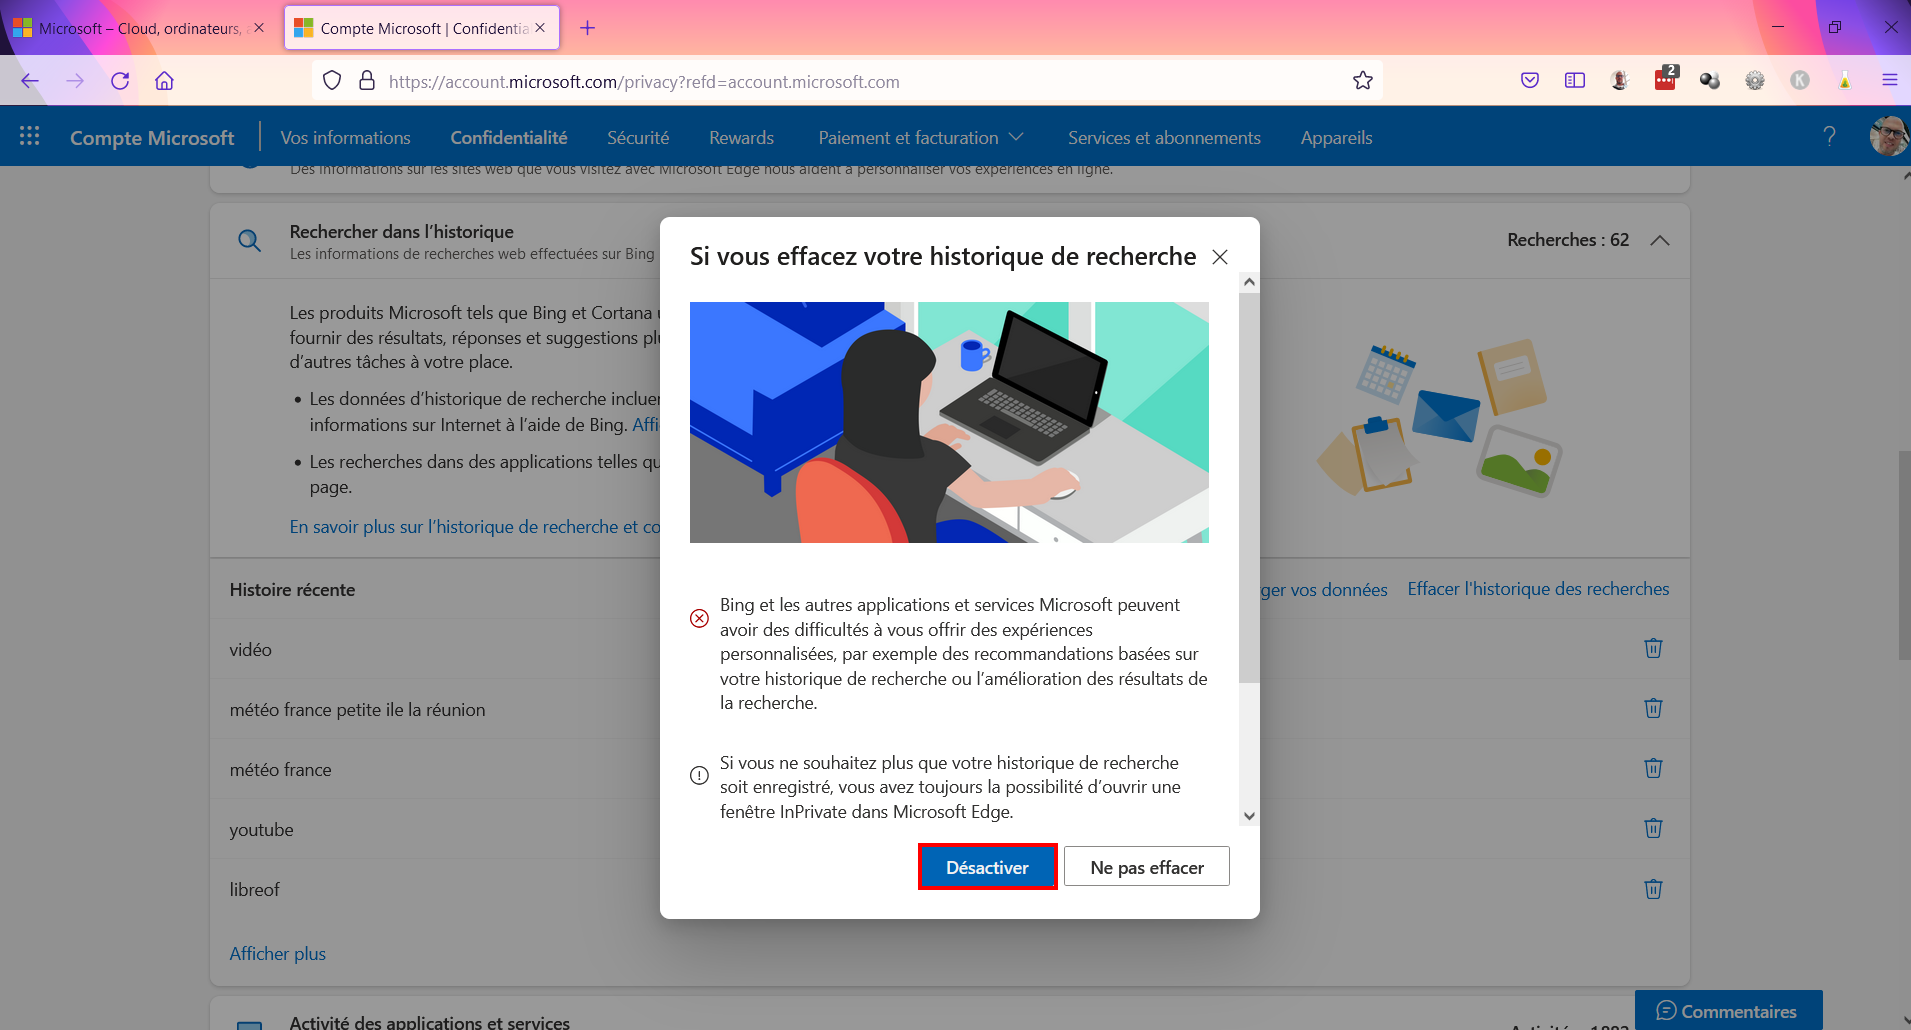Go to the browser home page
1911x1030 pixels.
[x=165, y=81]
